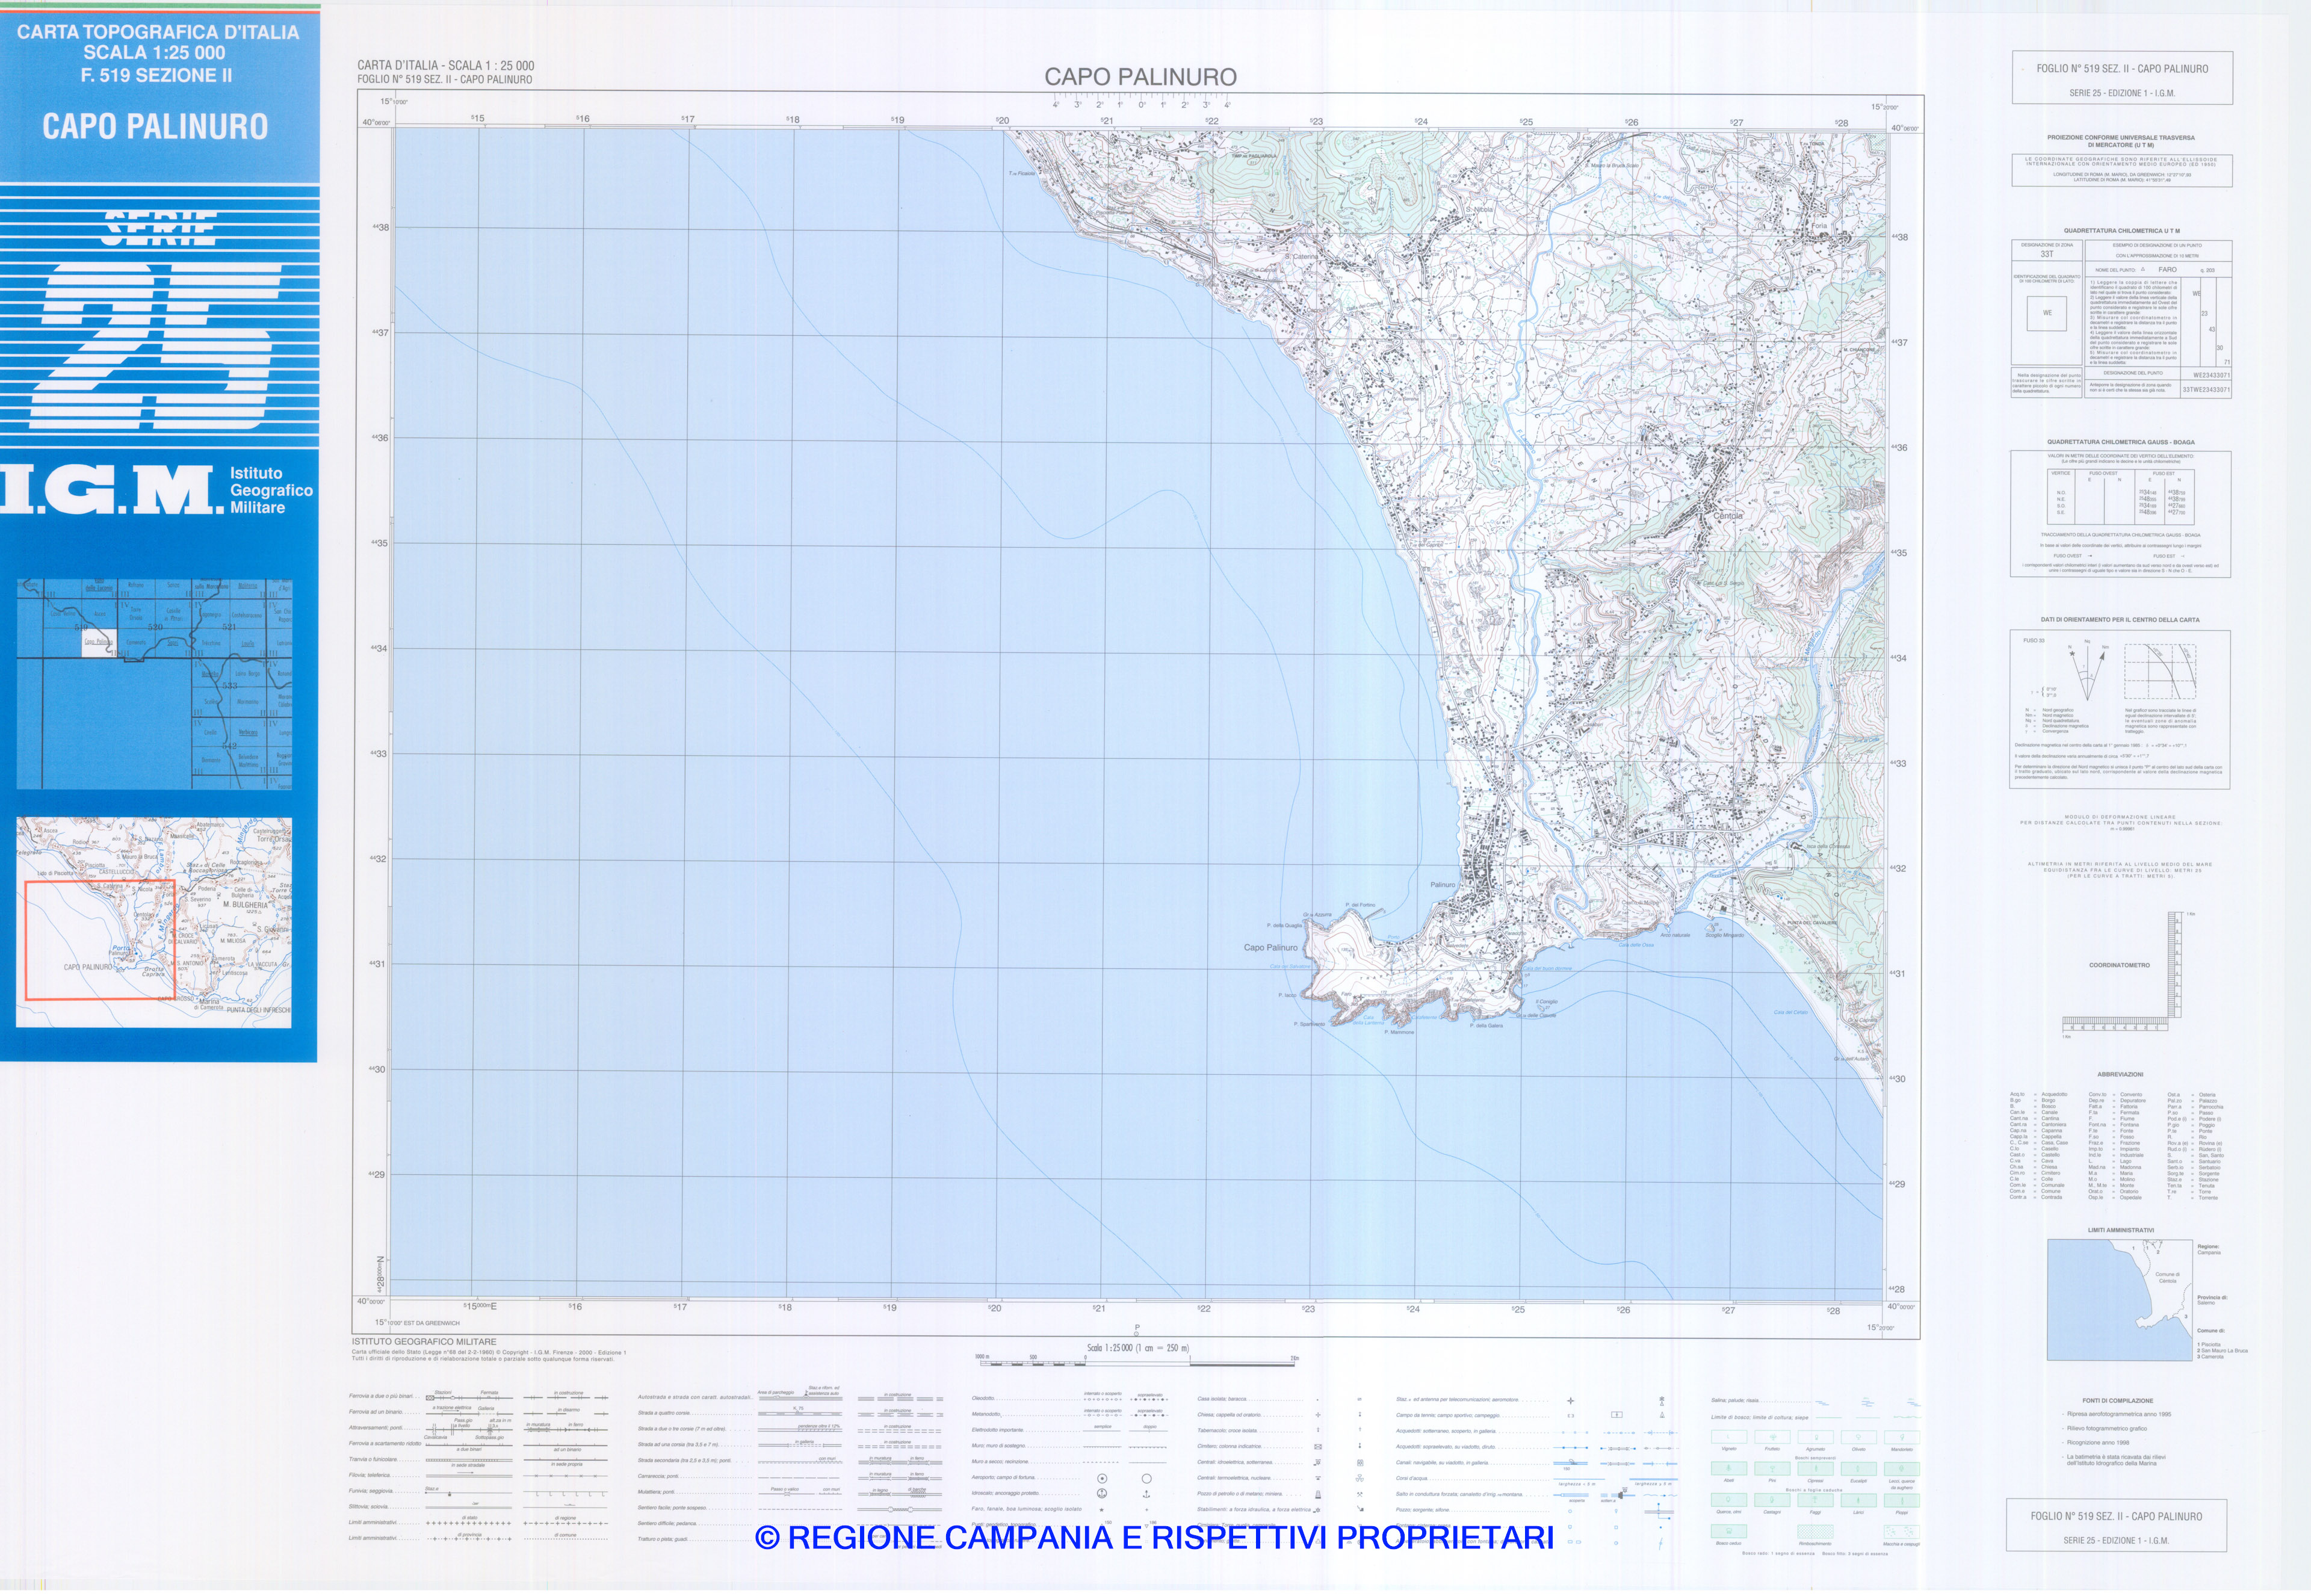Click the F. 519 SEZIONE II cover text
This screenshot has width=2311, height=1596.
(x=156, y=75)
